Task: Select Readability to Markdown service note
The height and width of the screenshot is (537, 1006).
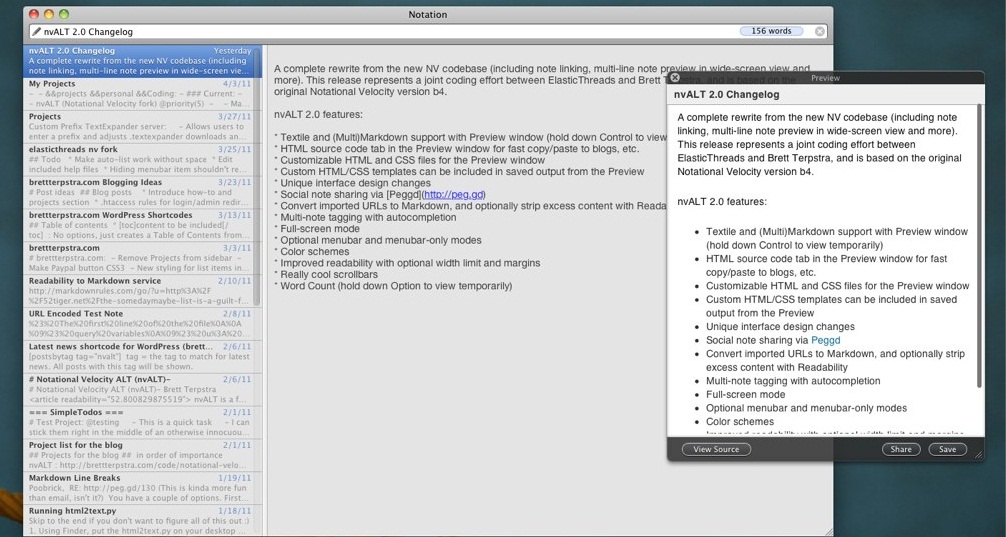Action: click(141, 291)
